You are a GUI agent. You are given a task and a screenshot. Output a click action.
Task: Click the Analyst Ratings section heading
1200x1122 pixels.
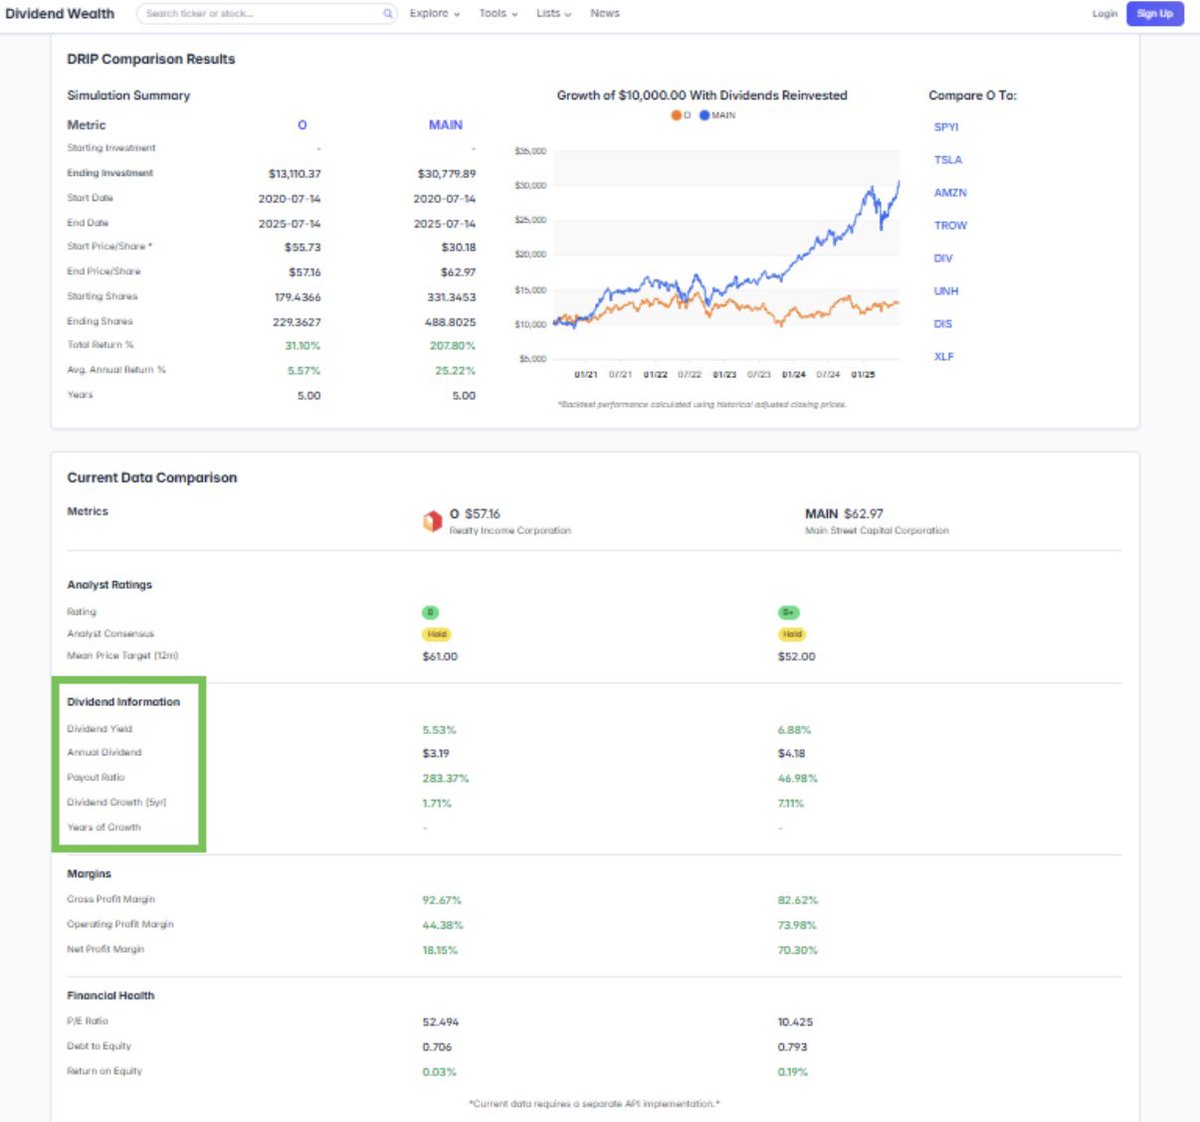(110, 585)
